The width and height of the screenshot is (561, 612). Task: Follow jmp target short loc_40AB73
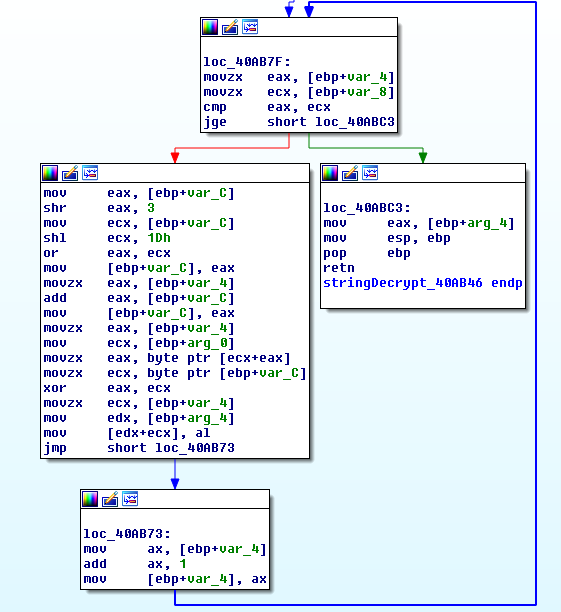[171, 448]
